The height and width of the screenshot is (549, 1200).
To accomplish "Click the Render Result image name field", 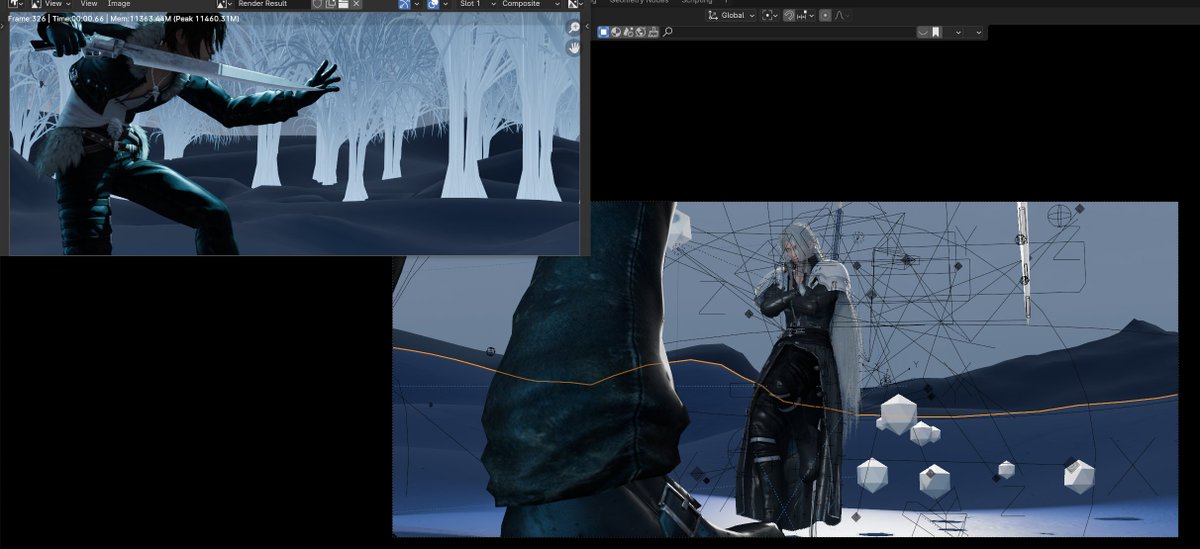I will (272, 4).
